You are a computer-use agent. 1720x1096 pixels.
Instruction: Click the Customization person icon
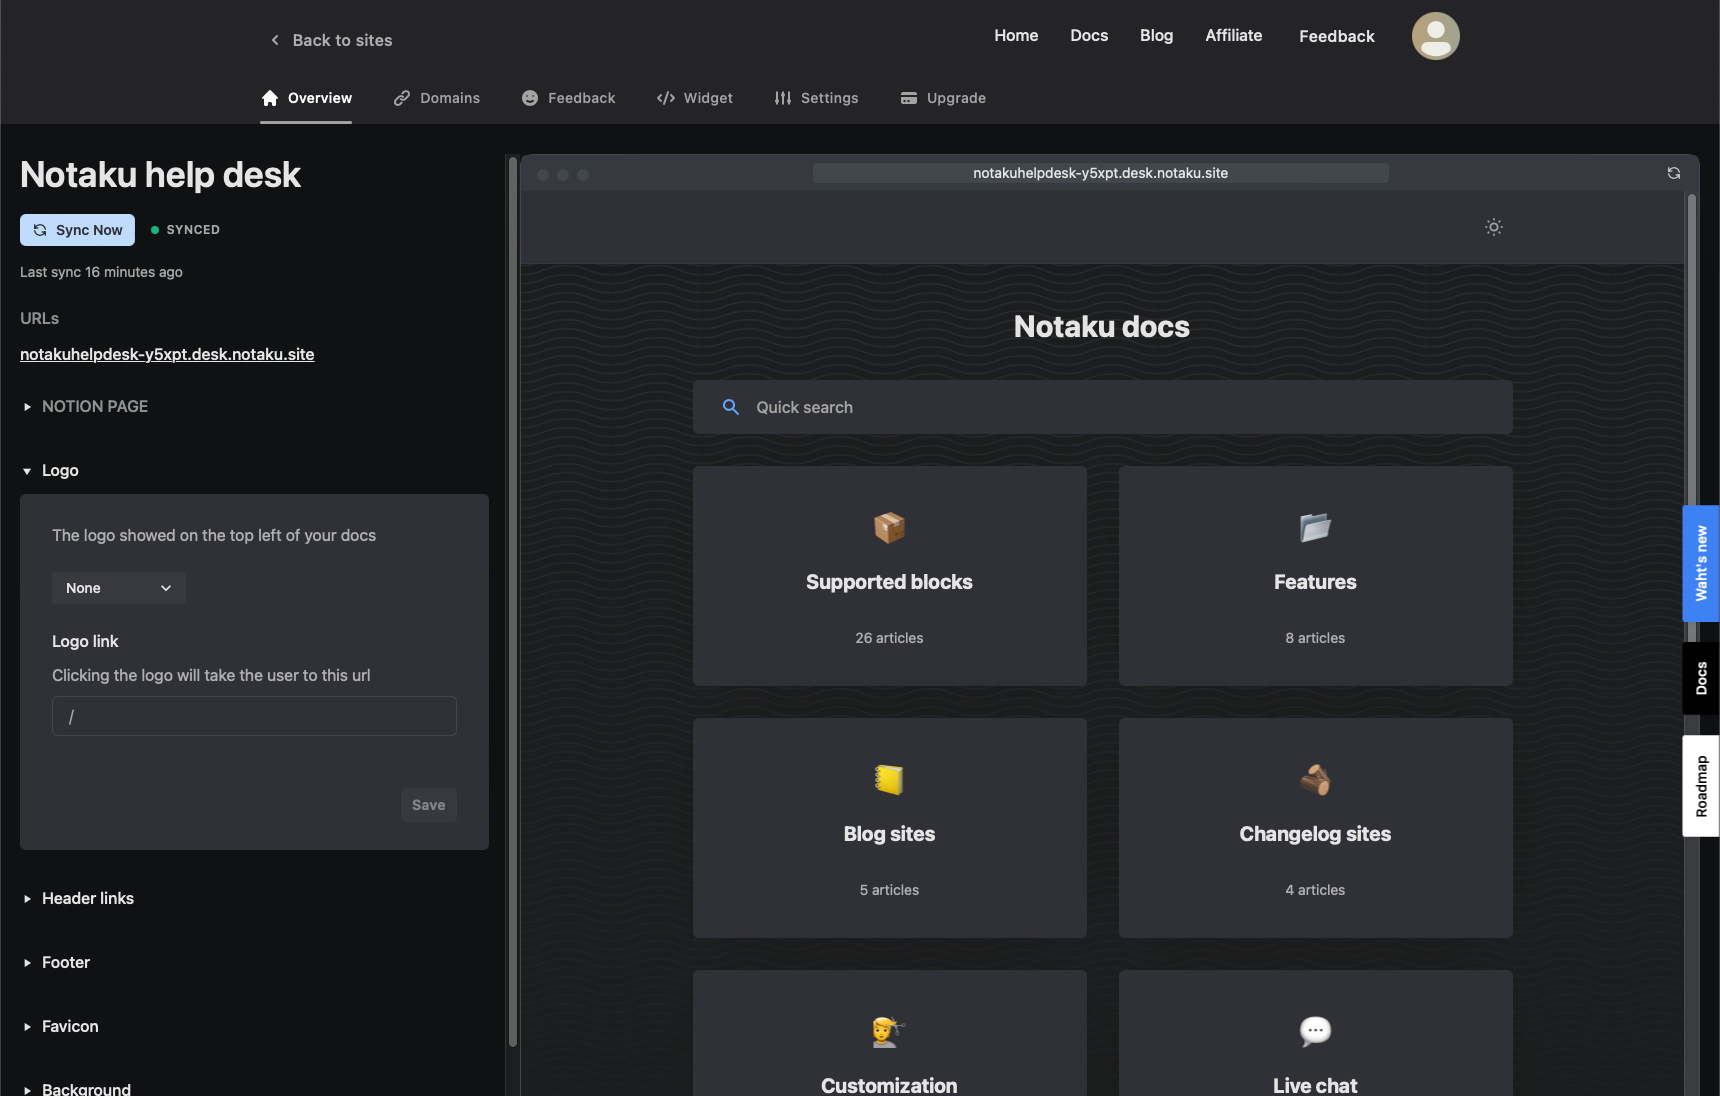pyautogui.click(x=889, y=1031)
